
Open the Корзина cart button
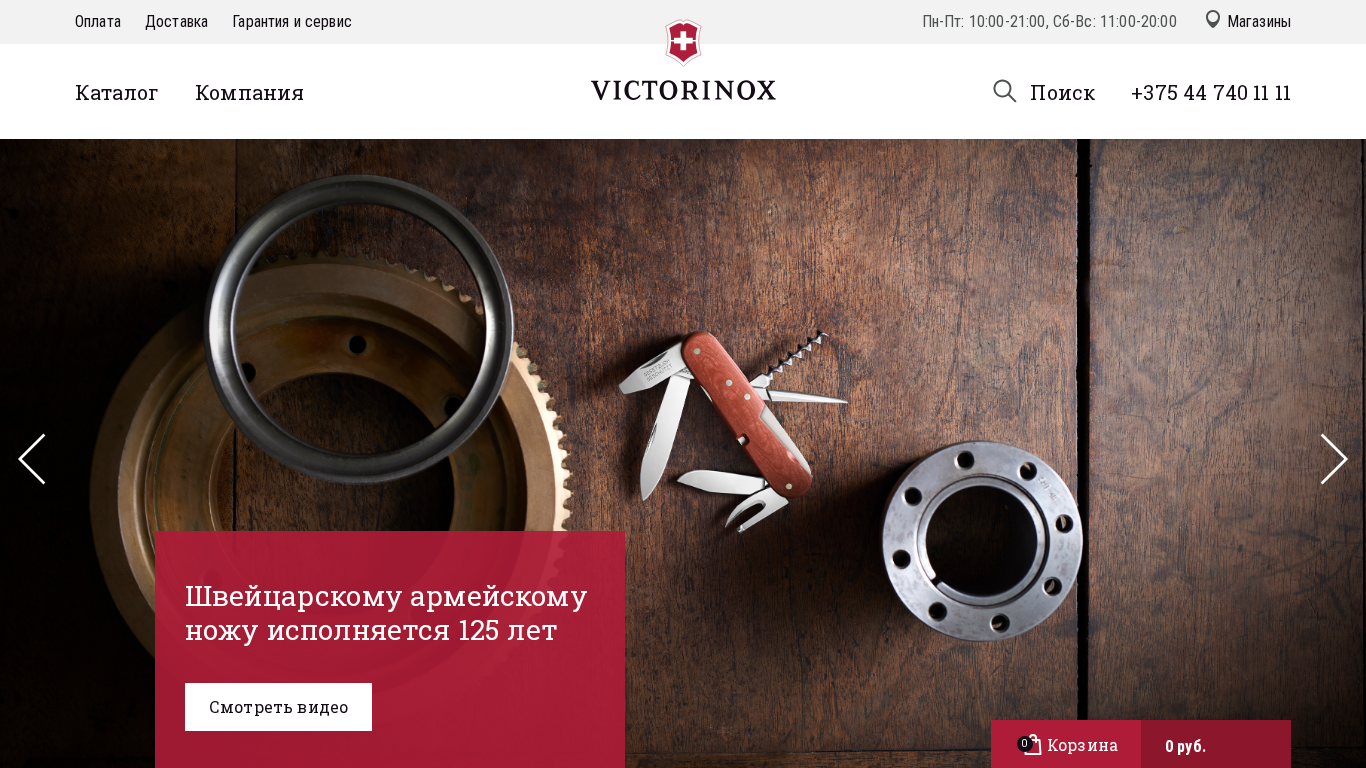coord(1066,744)
